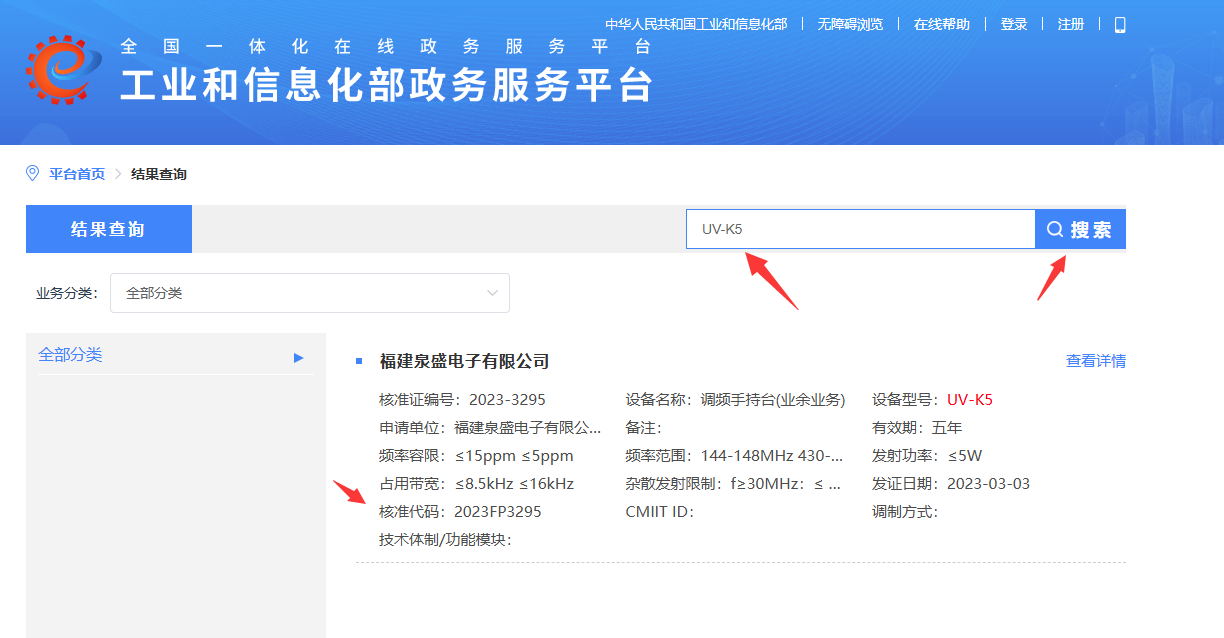Open 无障碍浏览 link
Image resolution: width=1224 pixels, height=638 pixels.
click(x=850, y=24)
